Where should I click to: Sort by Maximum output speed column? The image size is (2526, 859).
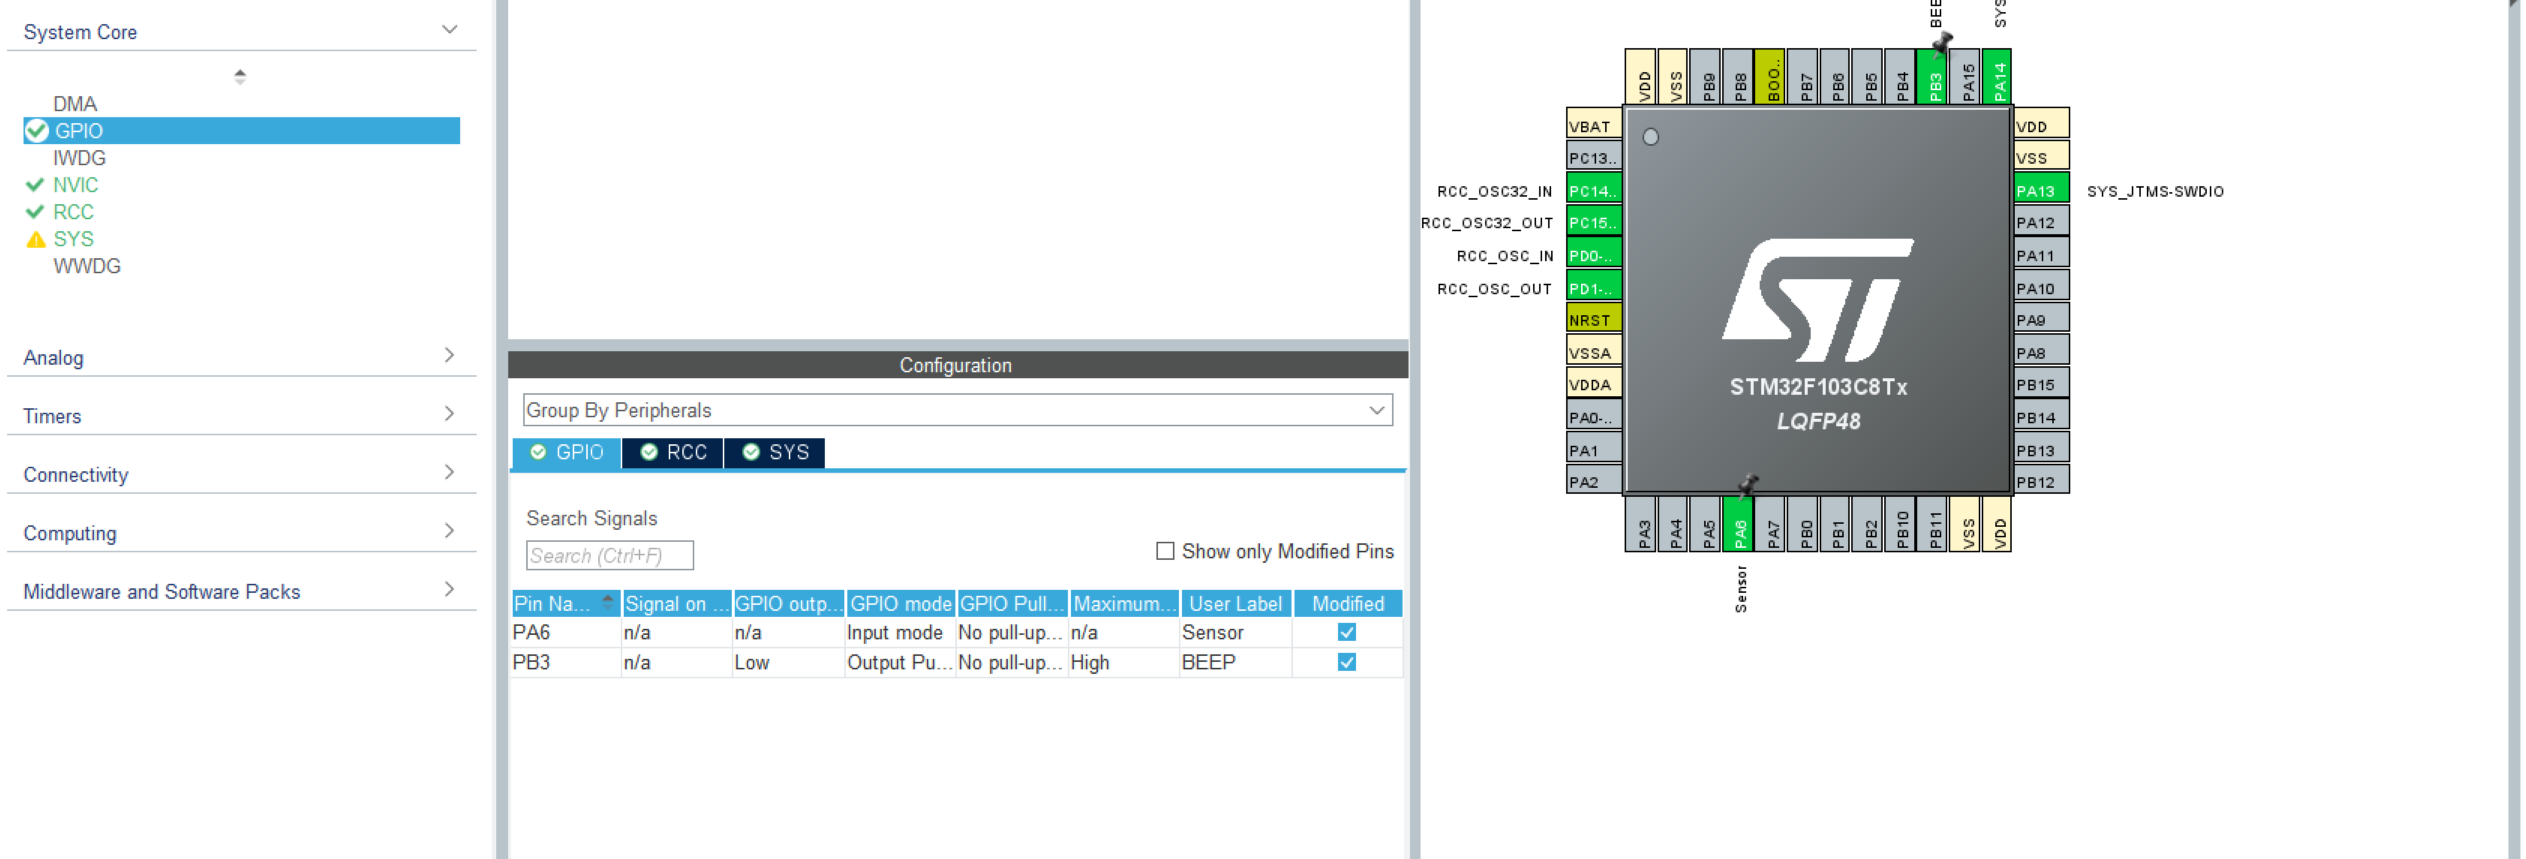pyautogui.click(x=1125, y=604)
